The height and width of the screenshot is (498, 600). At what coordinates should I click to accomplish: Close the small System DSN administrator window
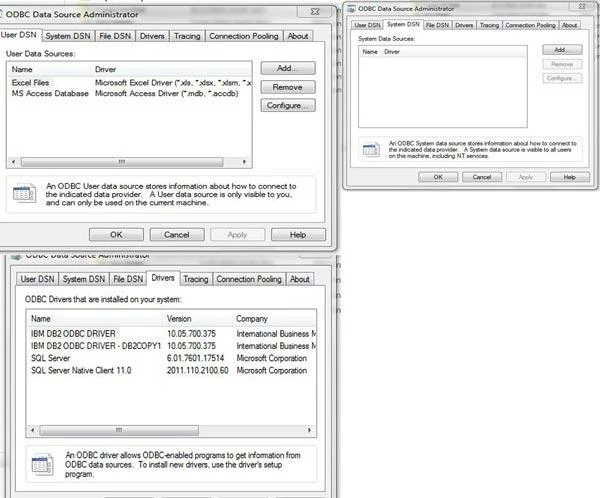(x=582, y=6)
